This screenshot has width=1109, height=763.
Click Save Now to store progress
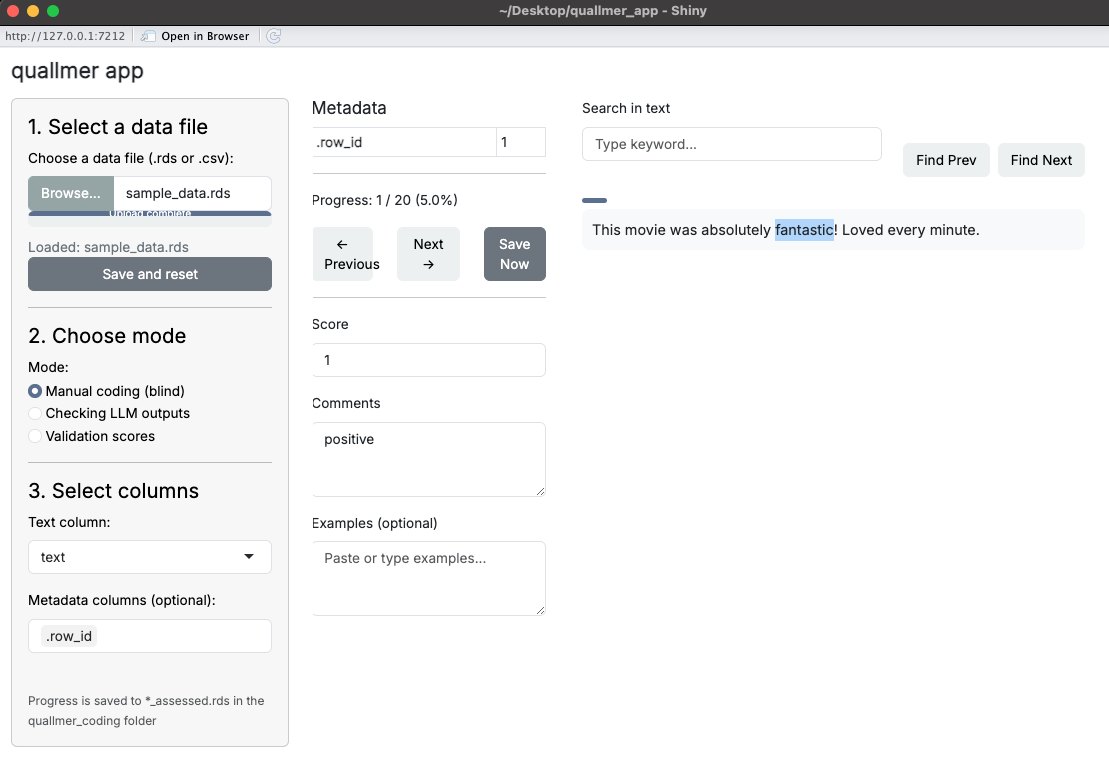coord(514,253)
